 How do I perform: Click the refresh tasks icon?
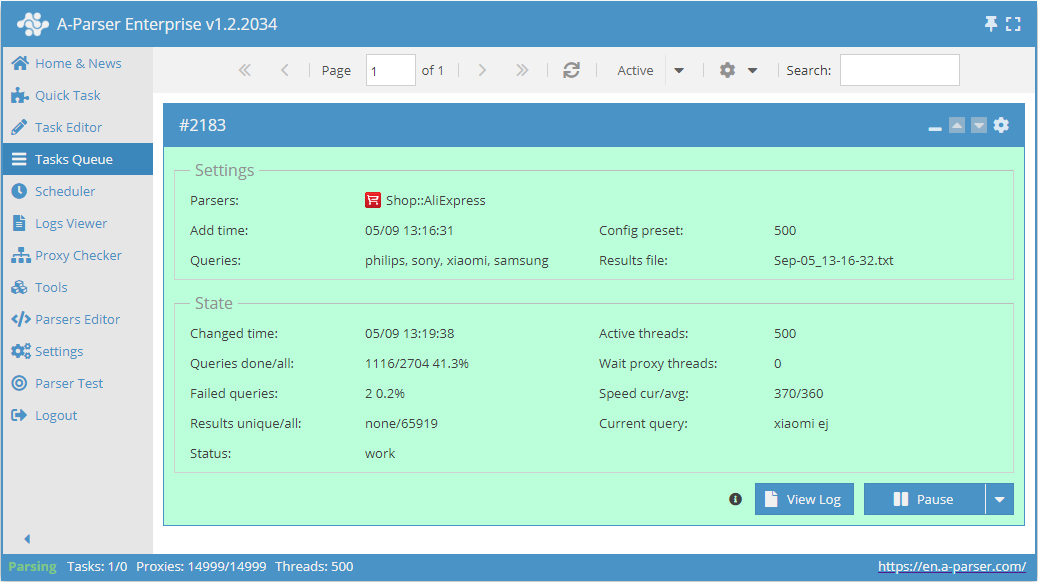pyautogui.click(x=571, y=70)
